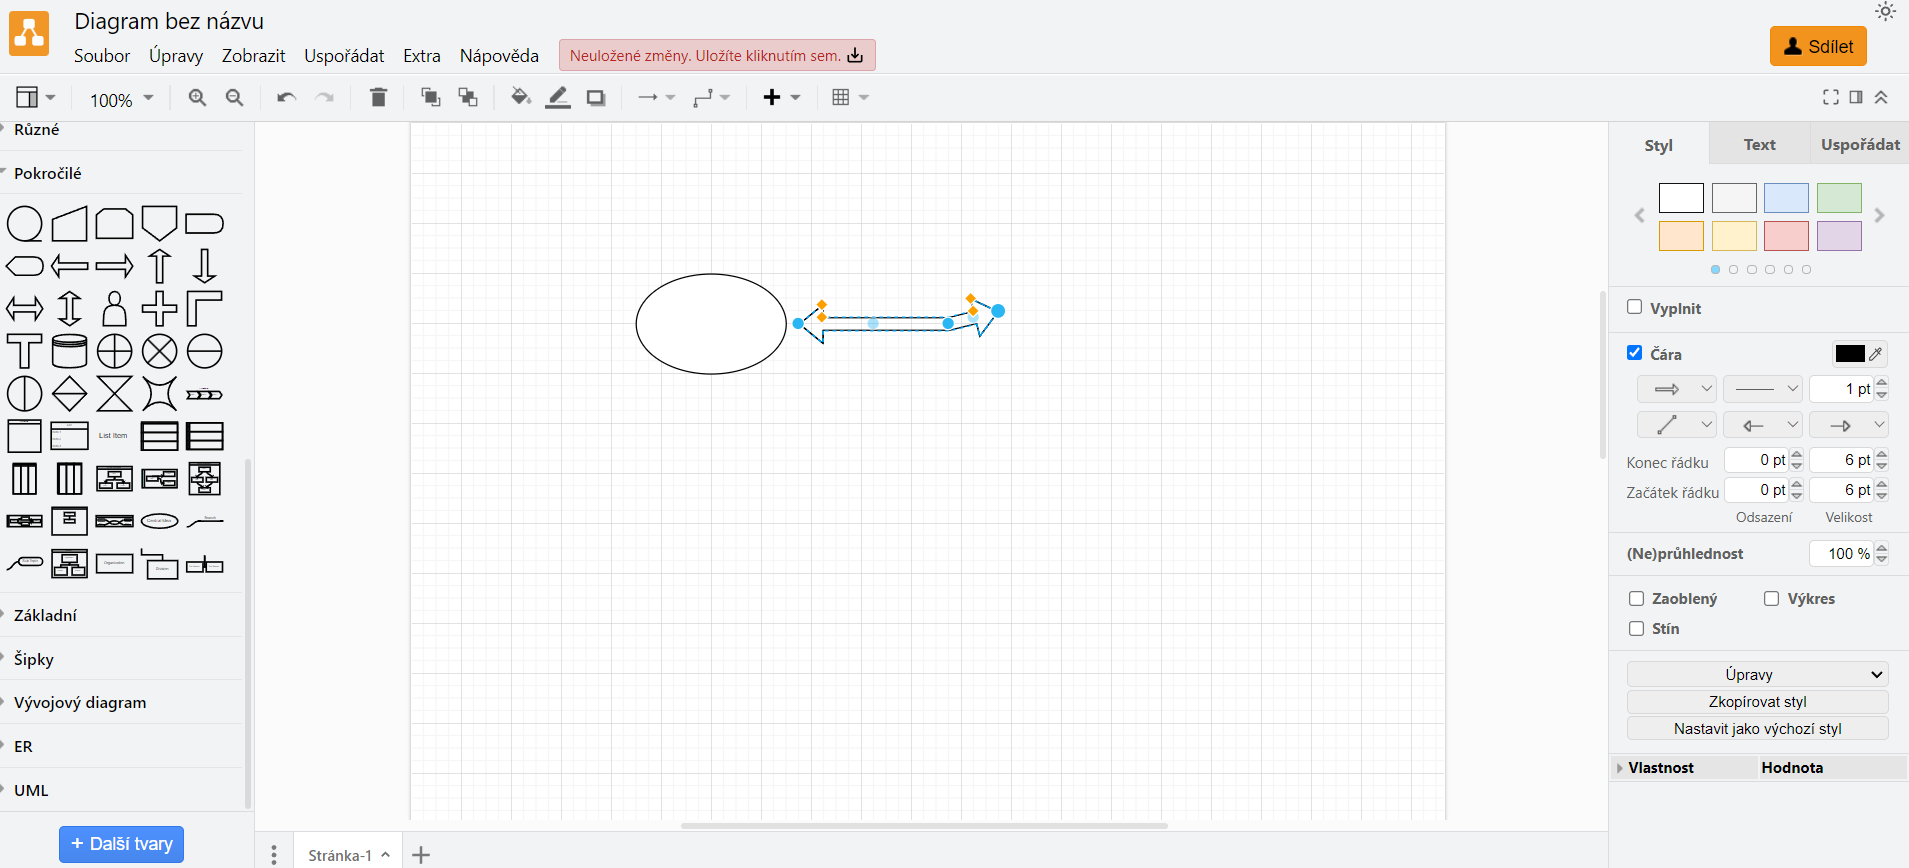Switch to the Text tab
This screenshot has width=1909, height=868.
[1759, 145]
